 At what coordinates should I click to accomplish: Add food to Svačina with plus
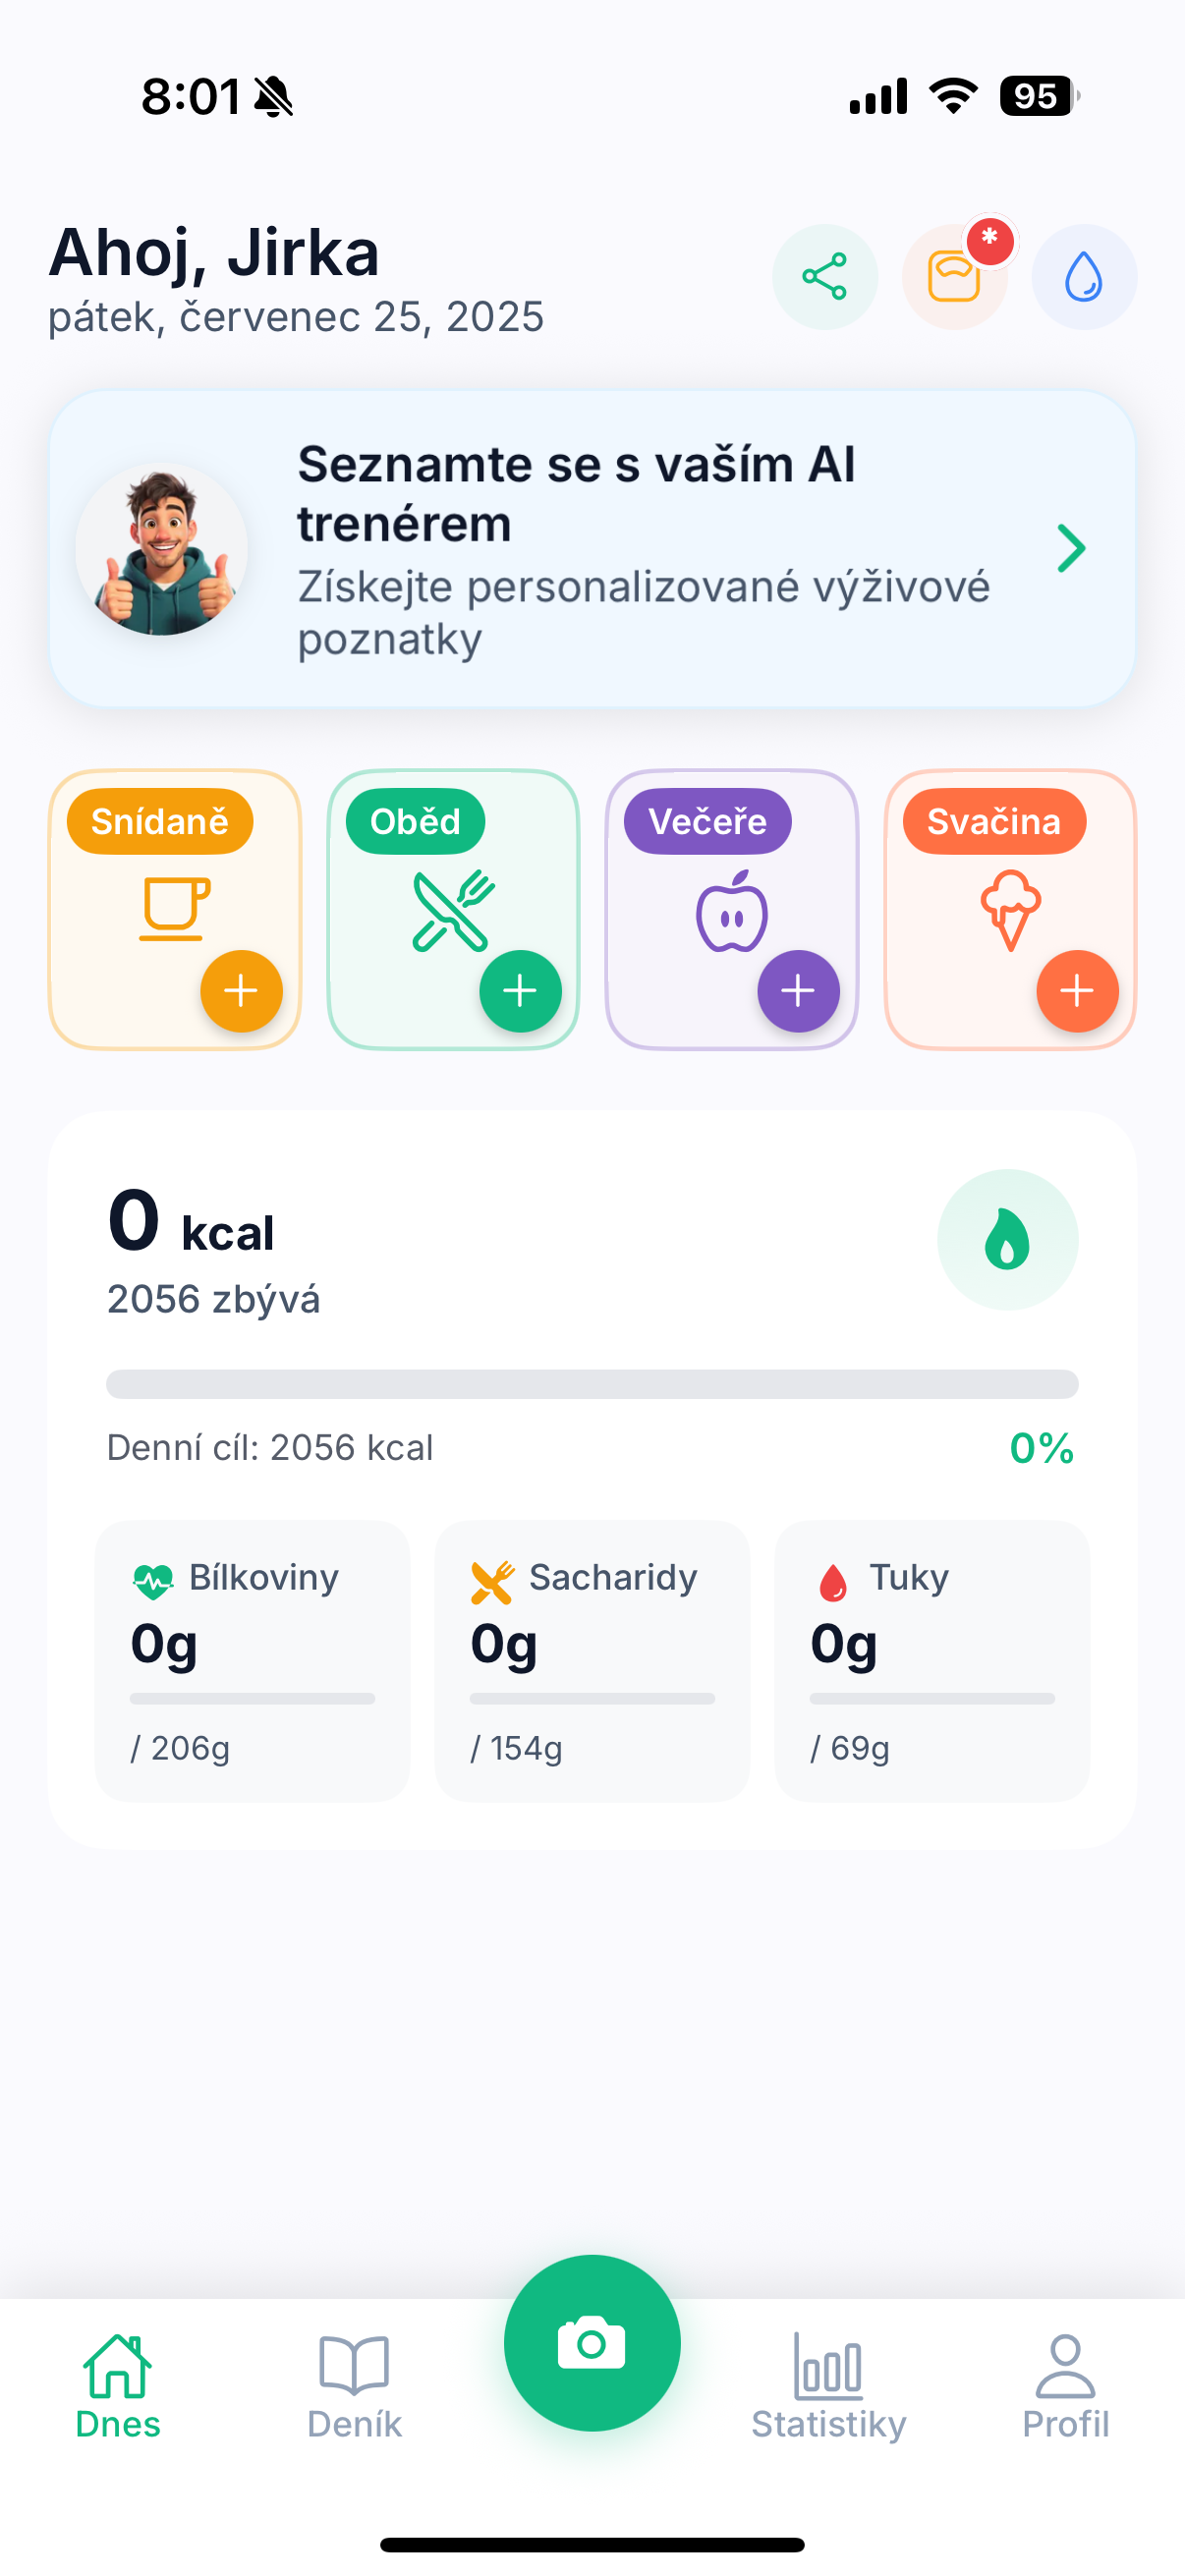pos(1077,991)
